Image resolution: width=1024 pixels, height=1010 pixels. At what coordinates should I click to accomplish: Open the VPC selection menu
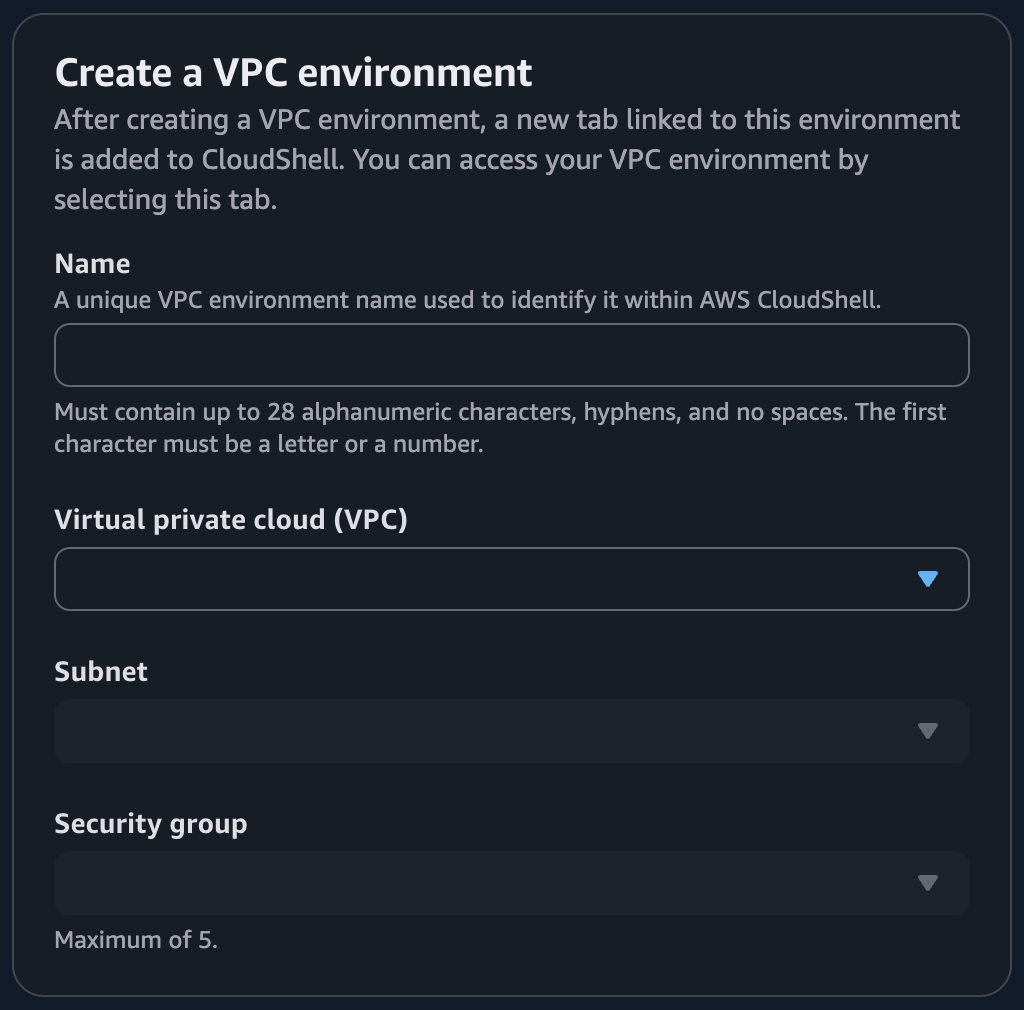click(512, 578)
